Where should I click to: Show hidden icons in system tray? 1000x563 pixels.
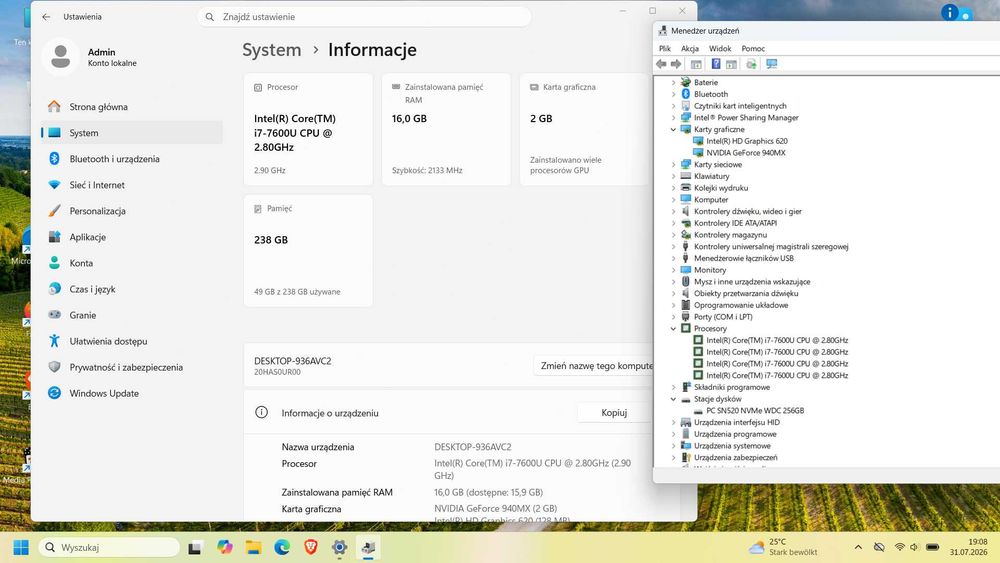tap(858, 547)
